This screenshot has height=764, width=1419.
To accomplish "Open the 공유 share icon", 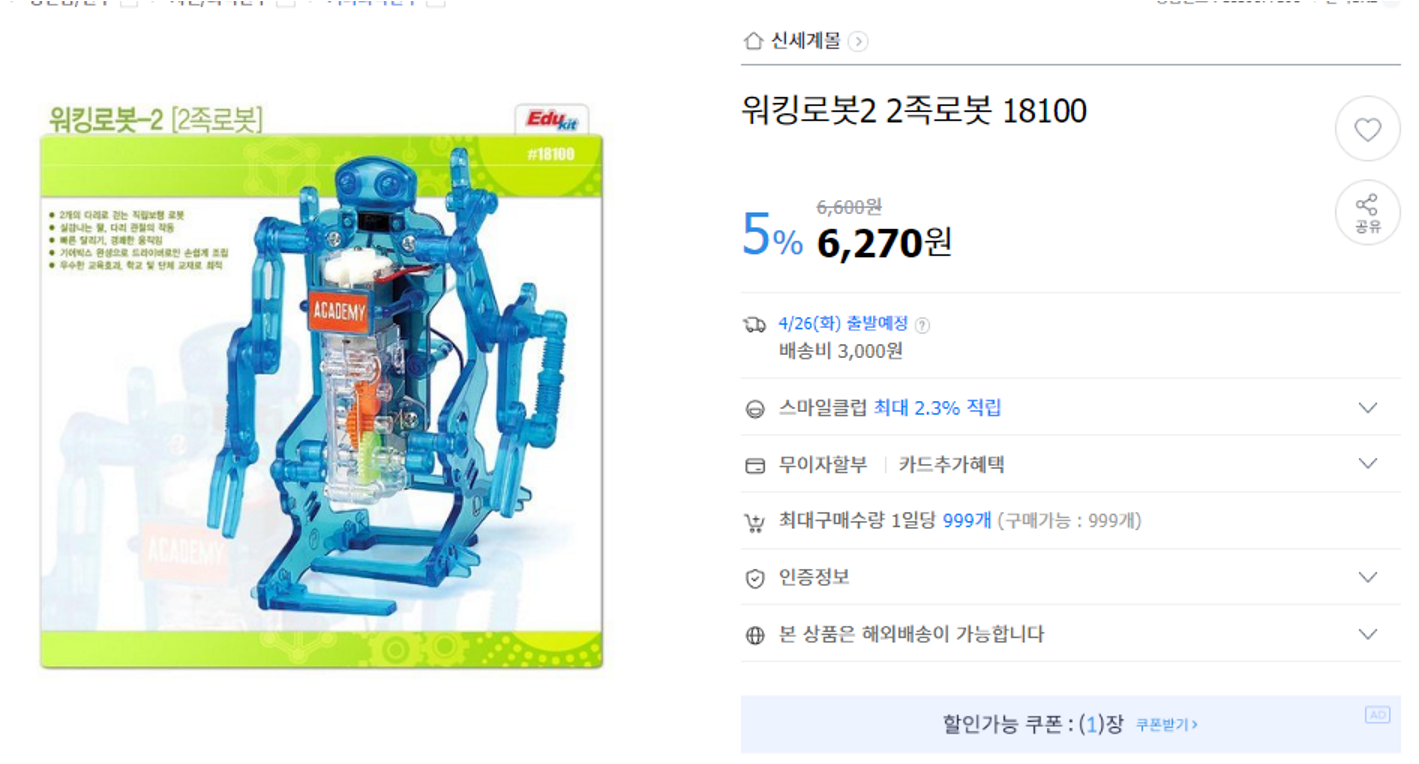I will [x=1367, y=213].
